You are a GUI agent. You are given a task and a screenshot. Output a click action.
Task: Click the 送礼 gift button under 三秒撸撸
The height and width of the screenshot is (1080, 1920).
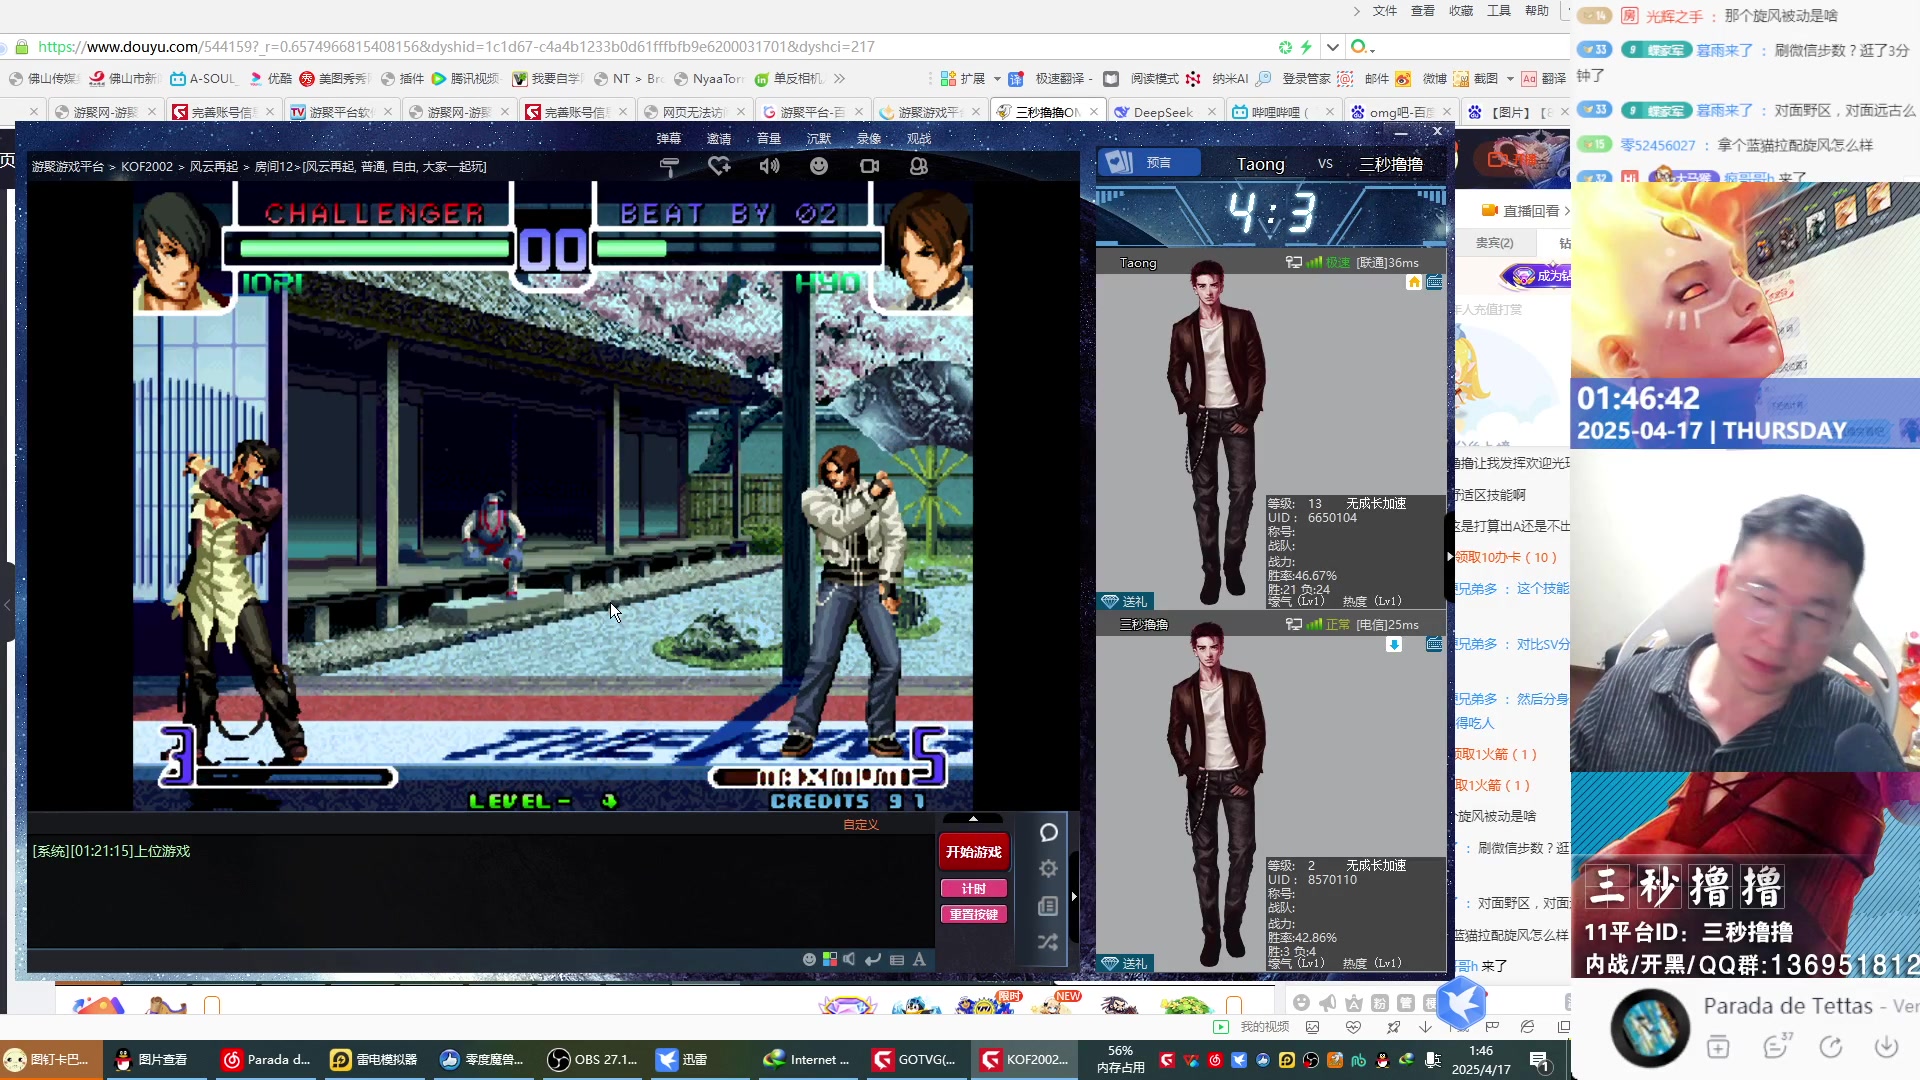pyautogui.click(x=1125, y=963)
